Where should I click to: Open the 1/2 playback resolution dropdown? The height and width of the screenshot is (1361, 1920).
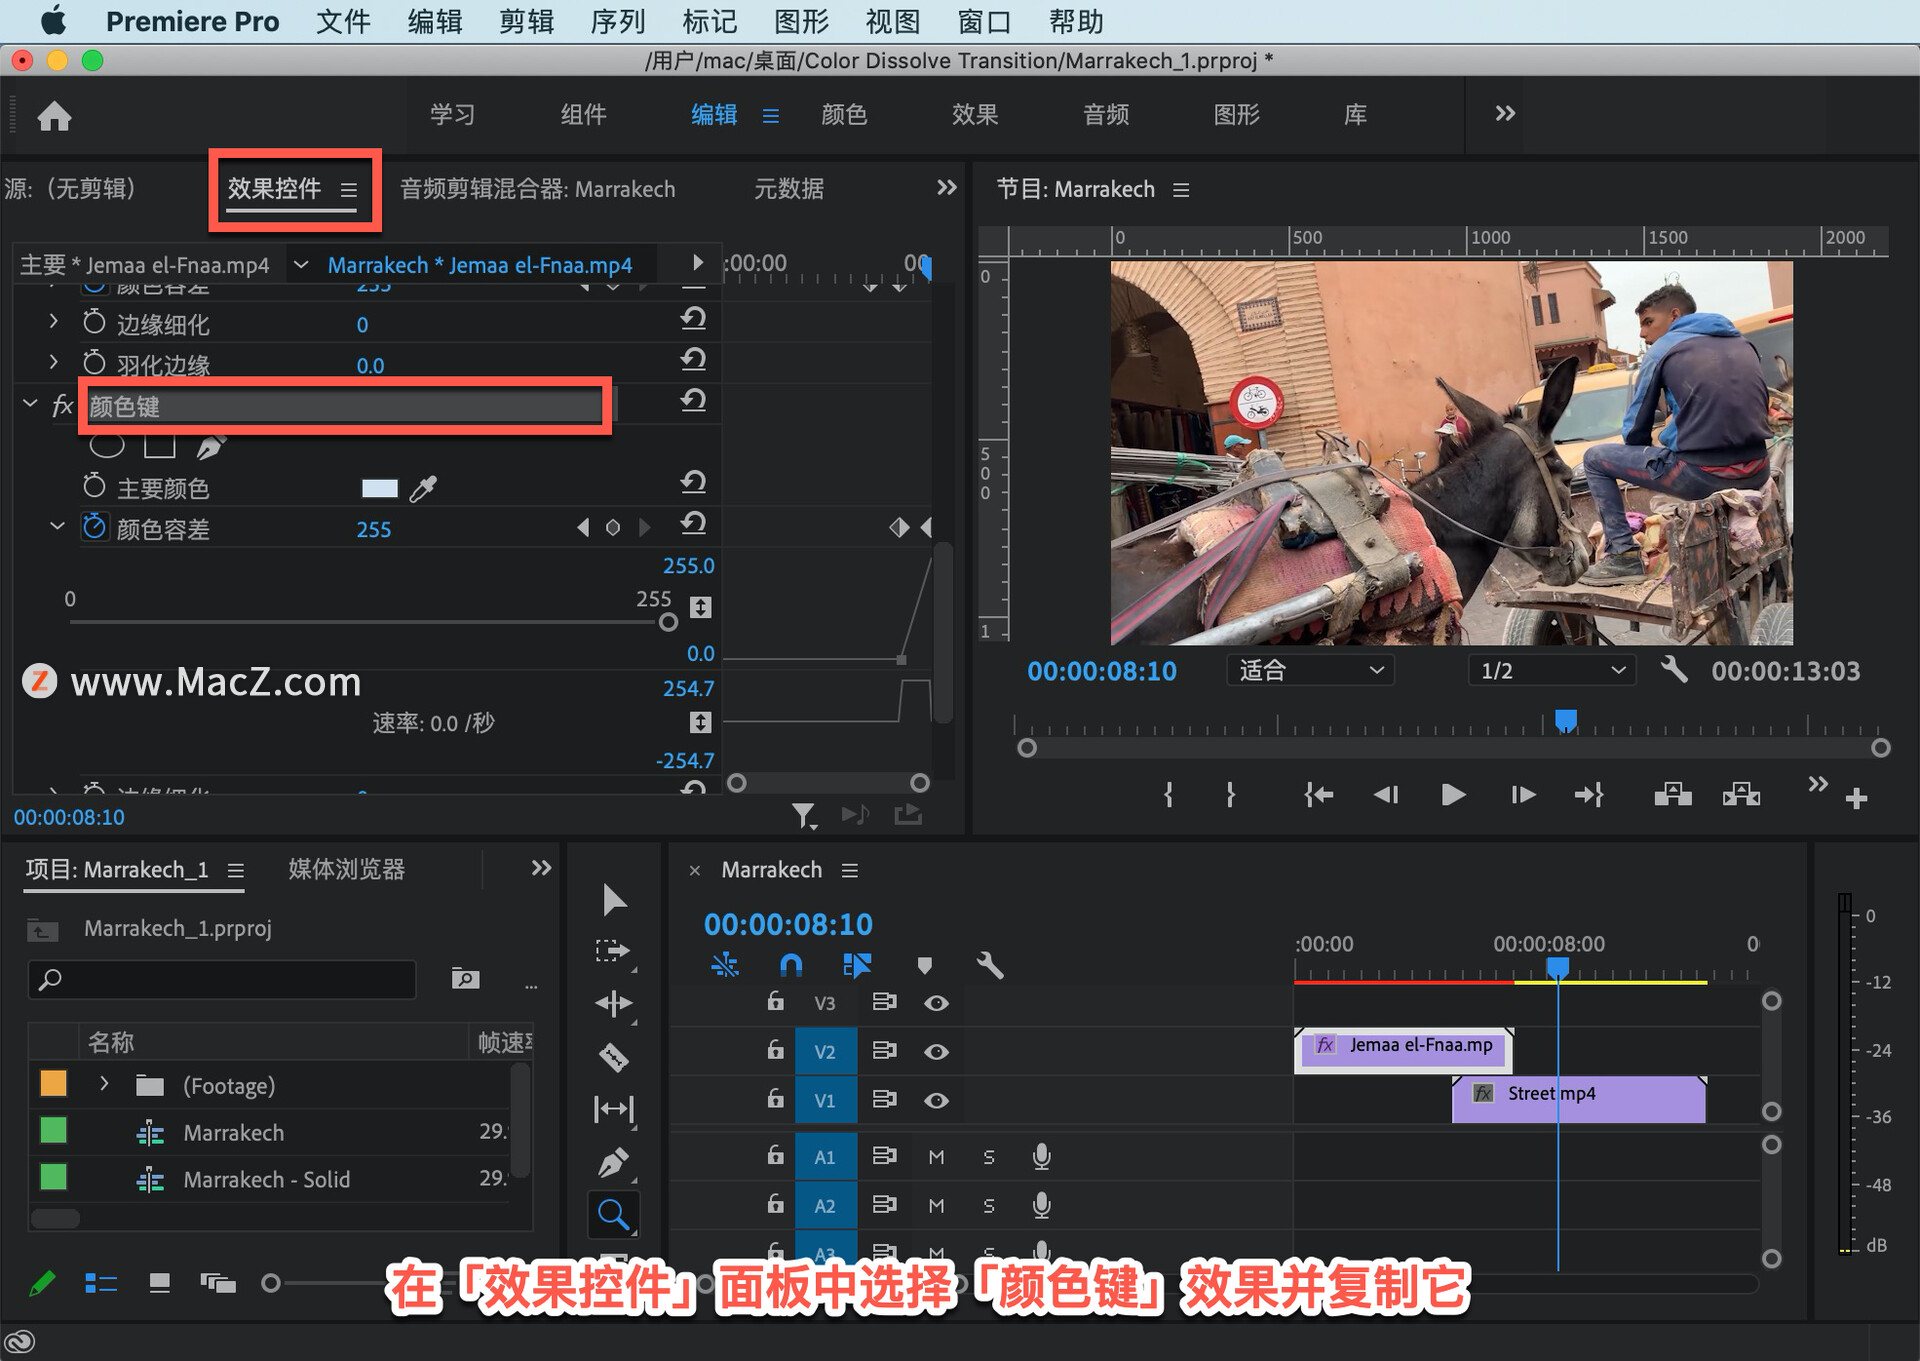pyautogui.click(x=1551, y=670)
